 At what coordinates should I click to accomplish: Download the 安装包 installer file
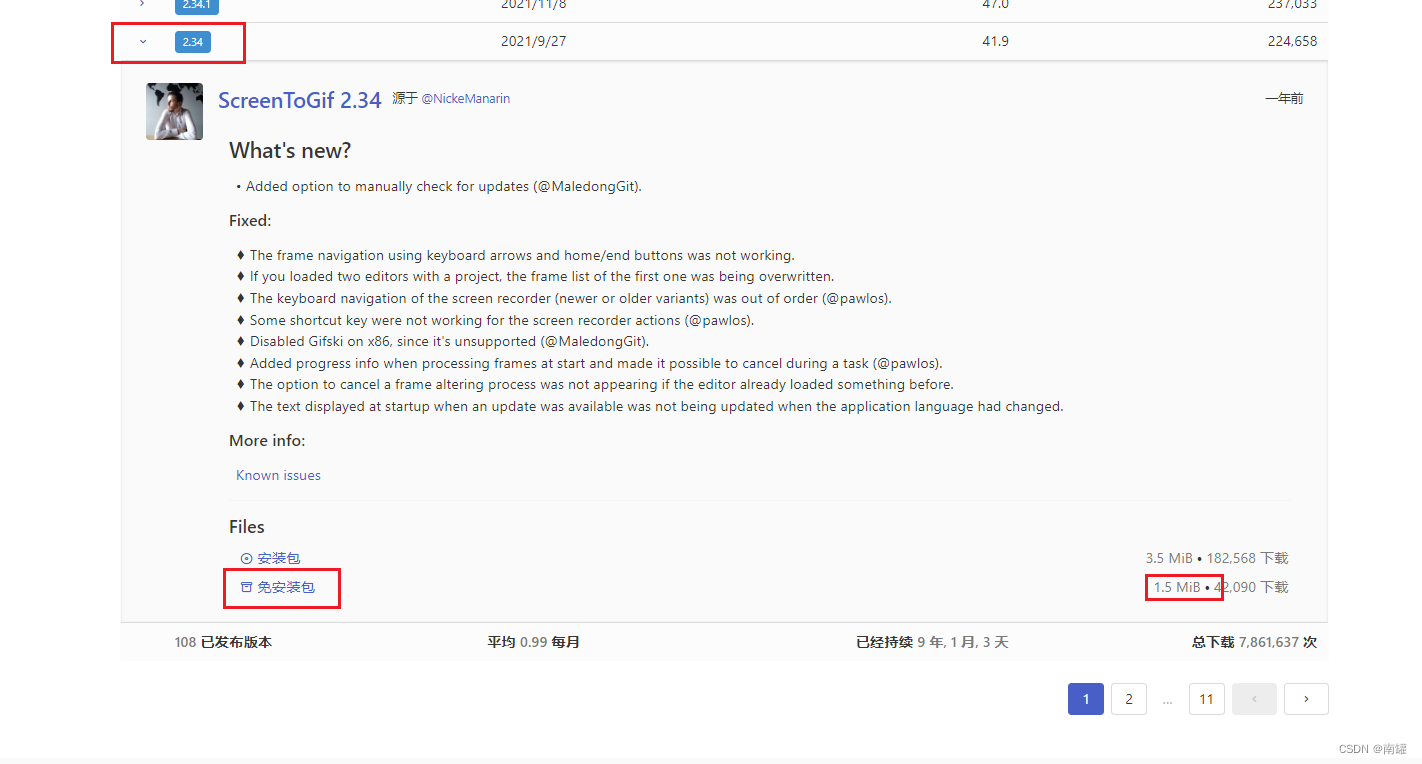[278, 558]
